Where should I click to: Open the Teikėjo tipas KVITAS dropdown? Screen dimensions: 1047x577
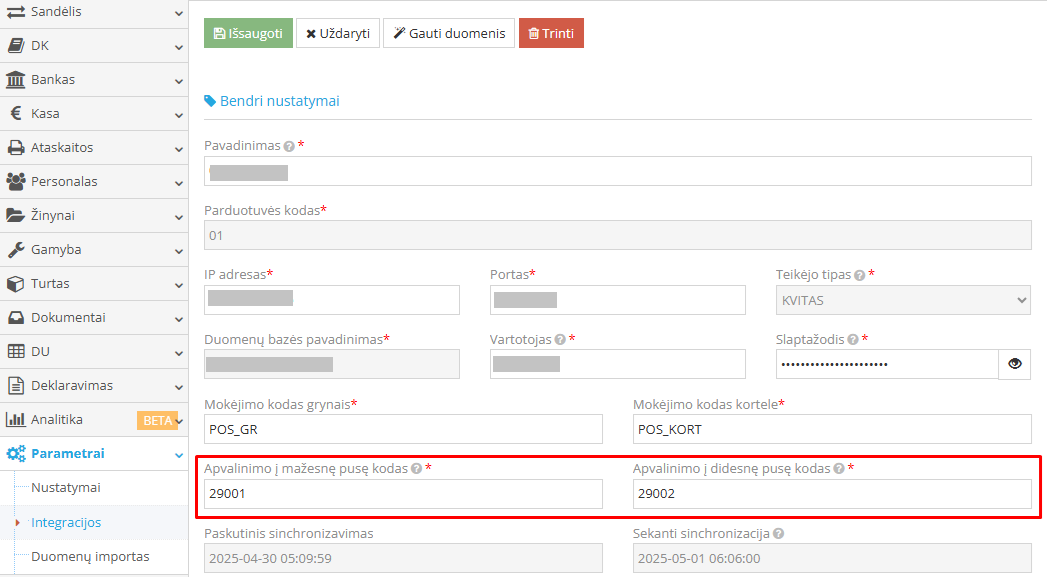[902, 300]
